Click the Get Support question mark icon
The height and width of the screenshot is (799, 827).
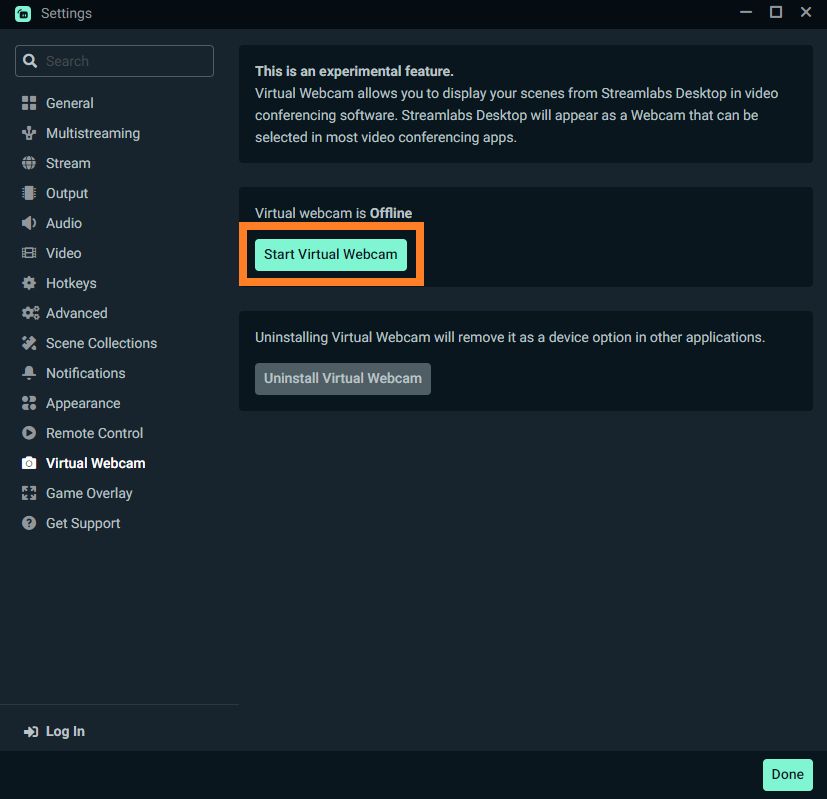[29, 523]
